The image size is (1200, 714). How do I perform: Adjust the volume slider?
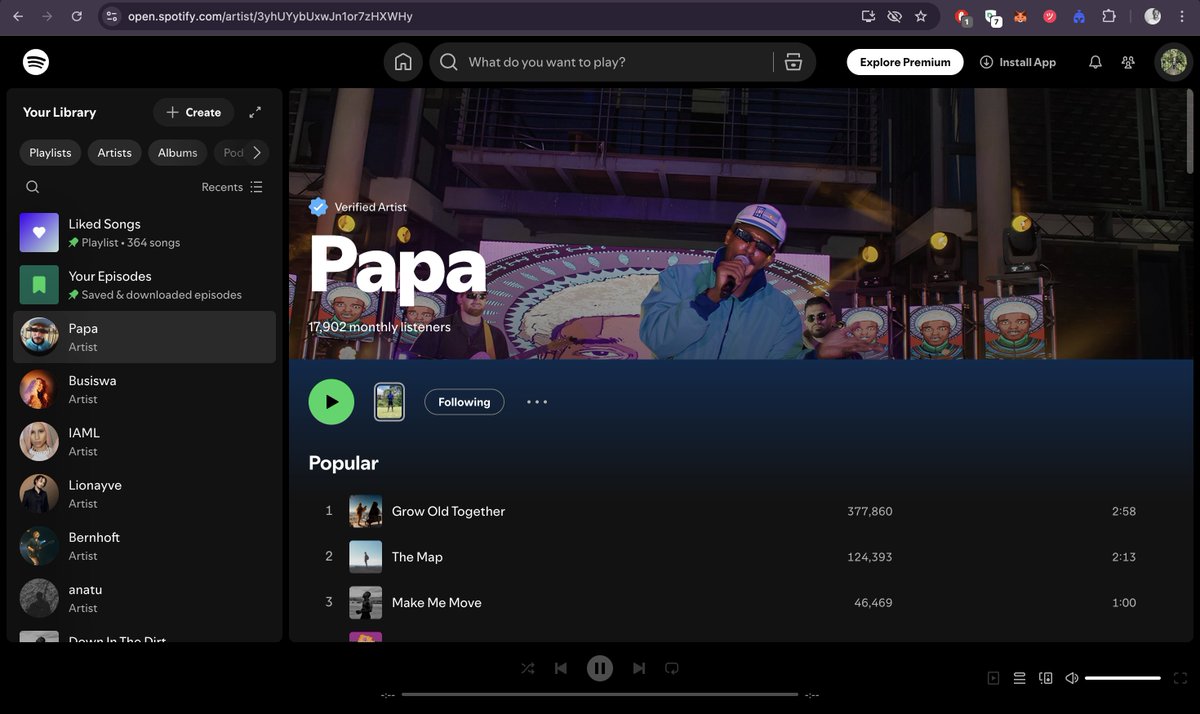click(x=1122, y=678)
